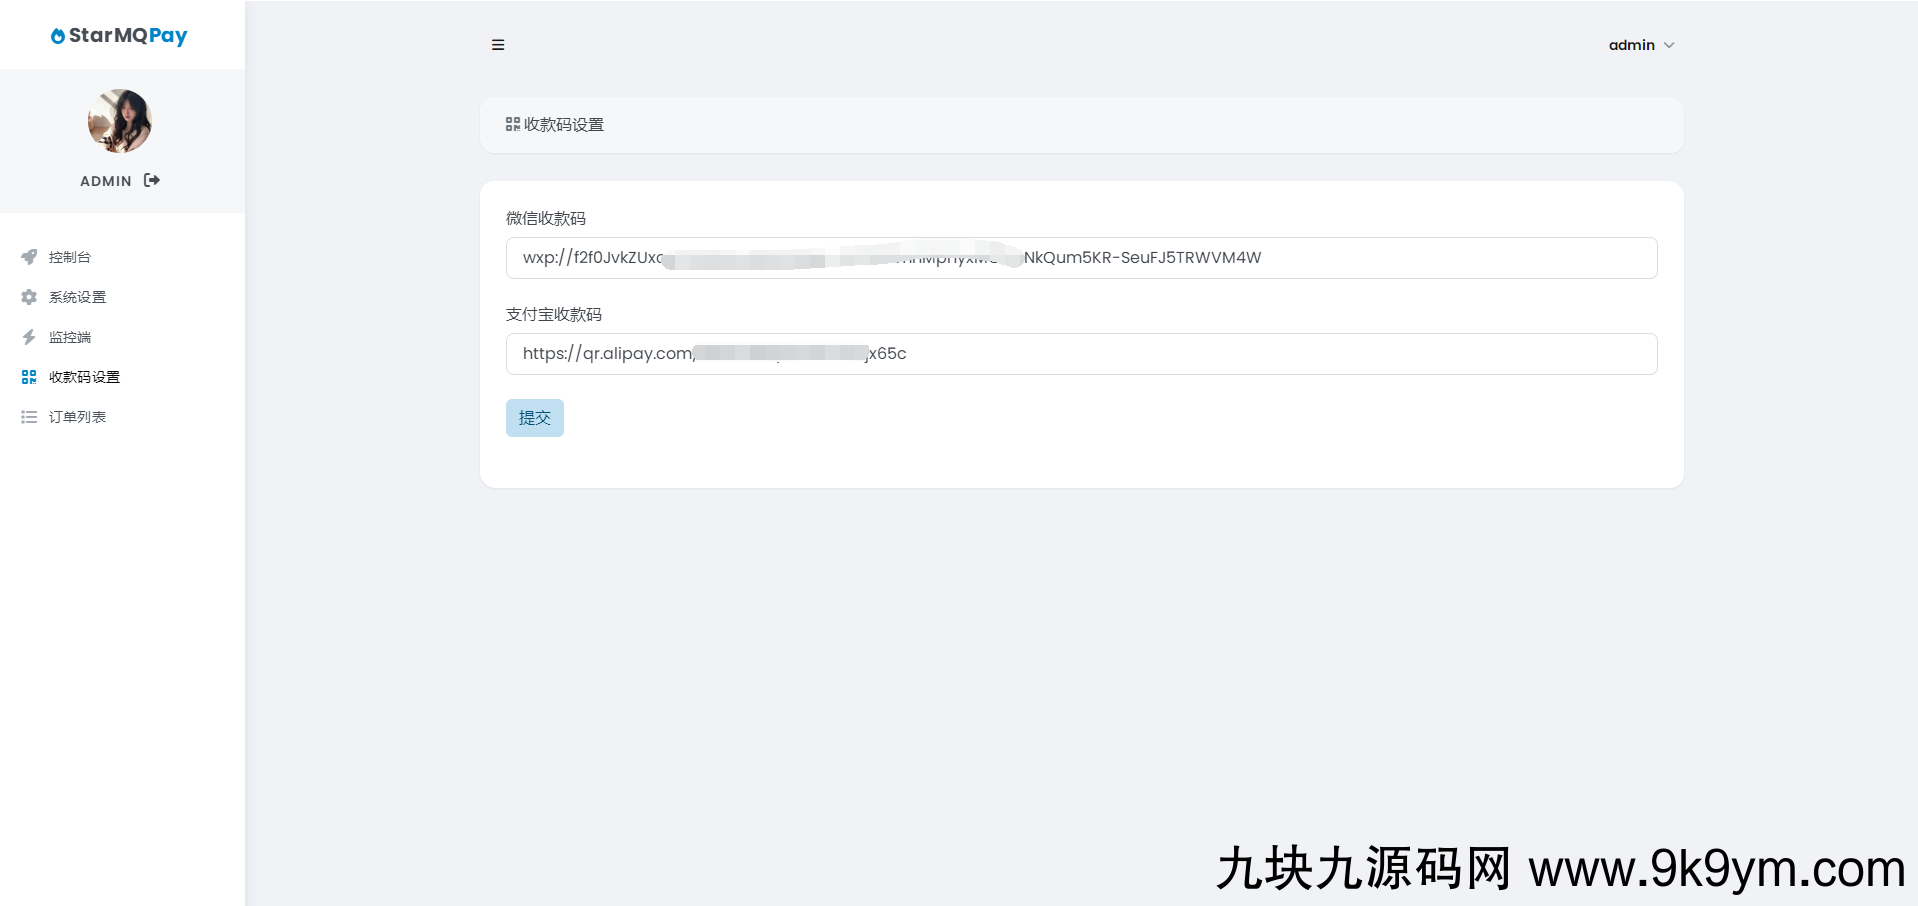Open the 订单列表 menu item
Screen dimensions: 1918x906
click(x=79, y=417)
